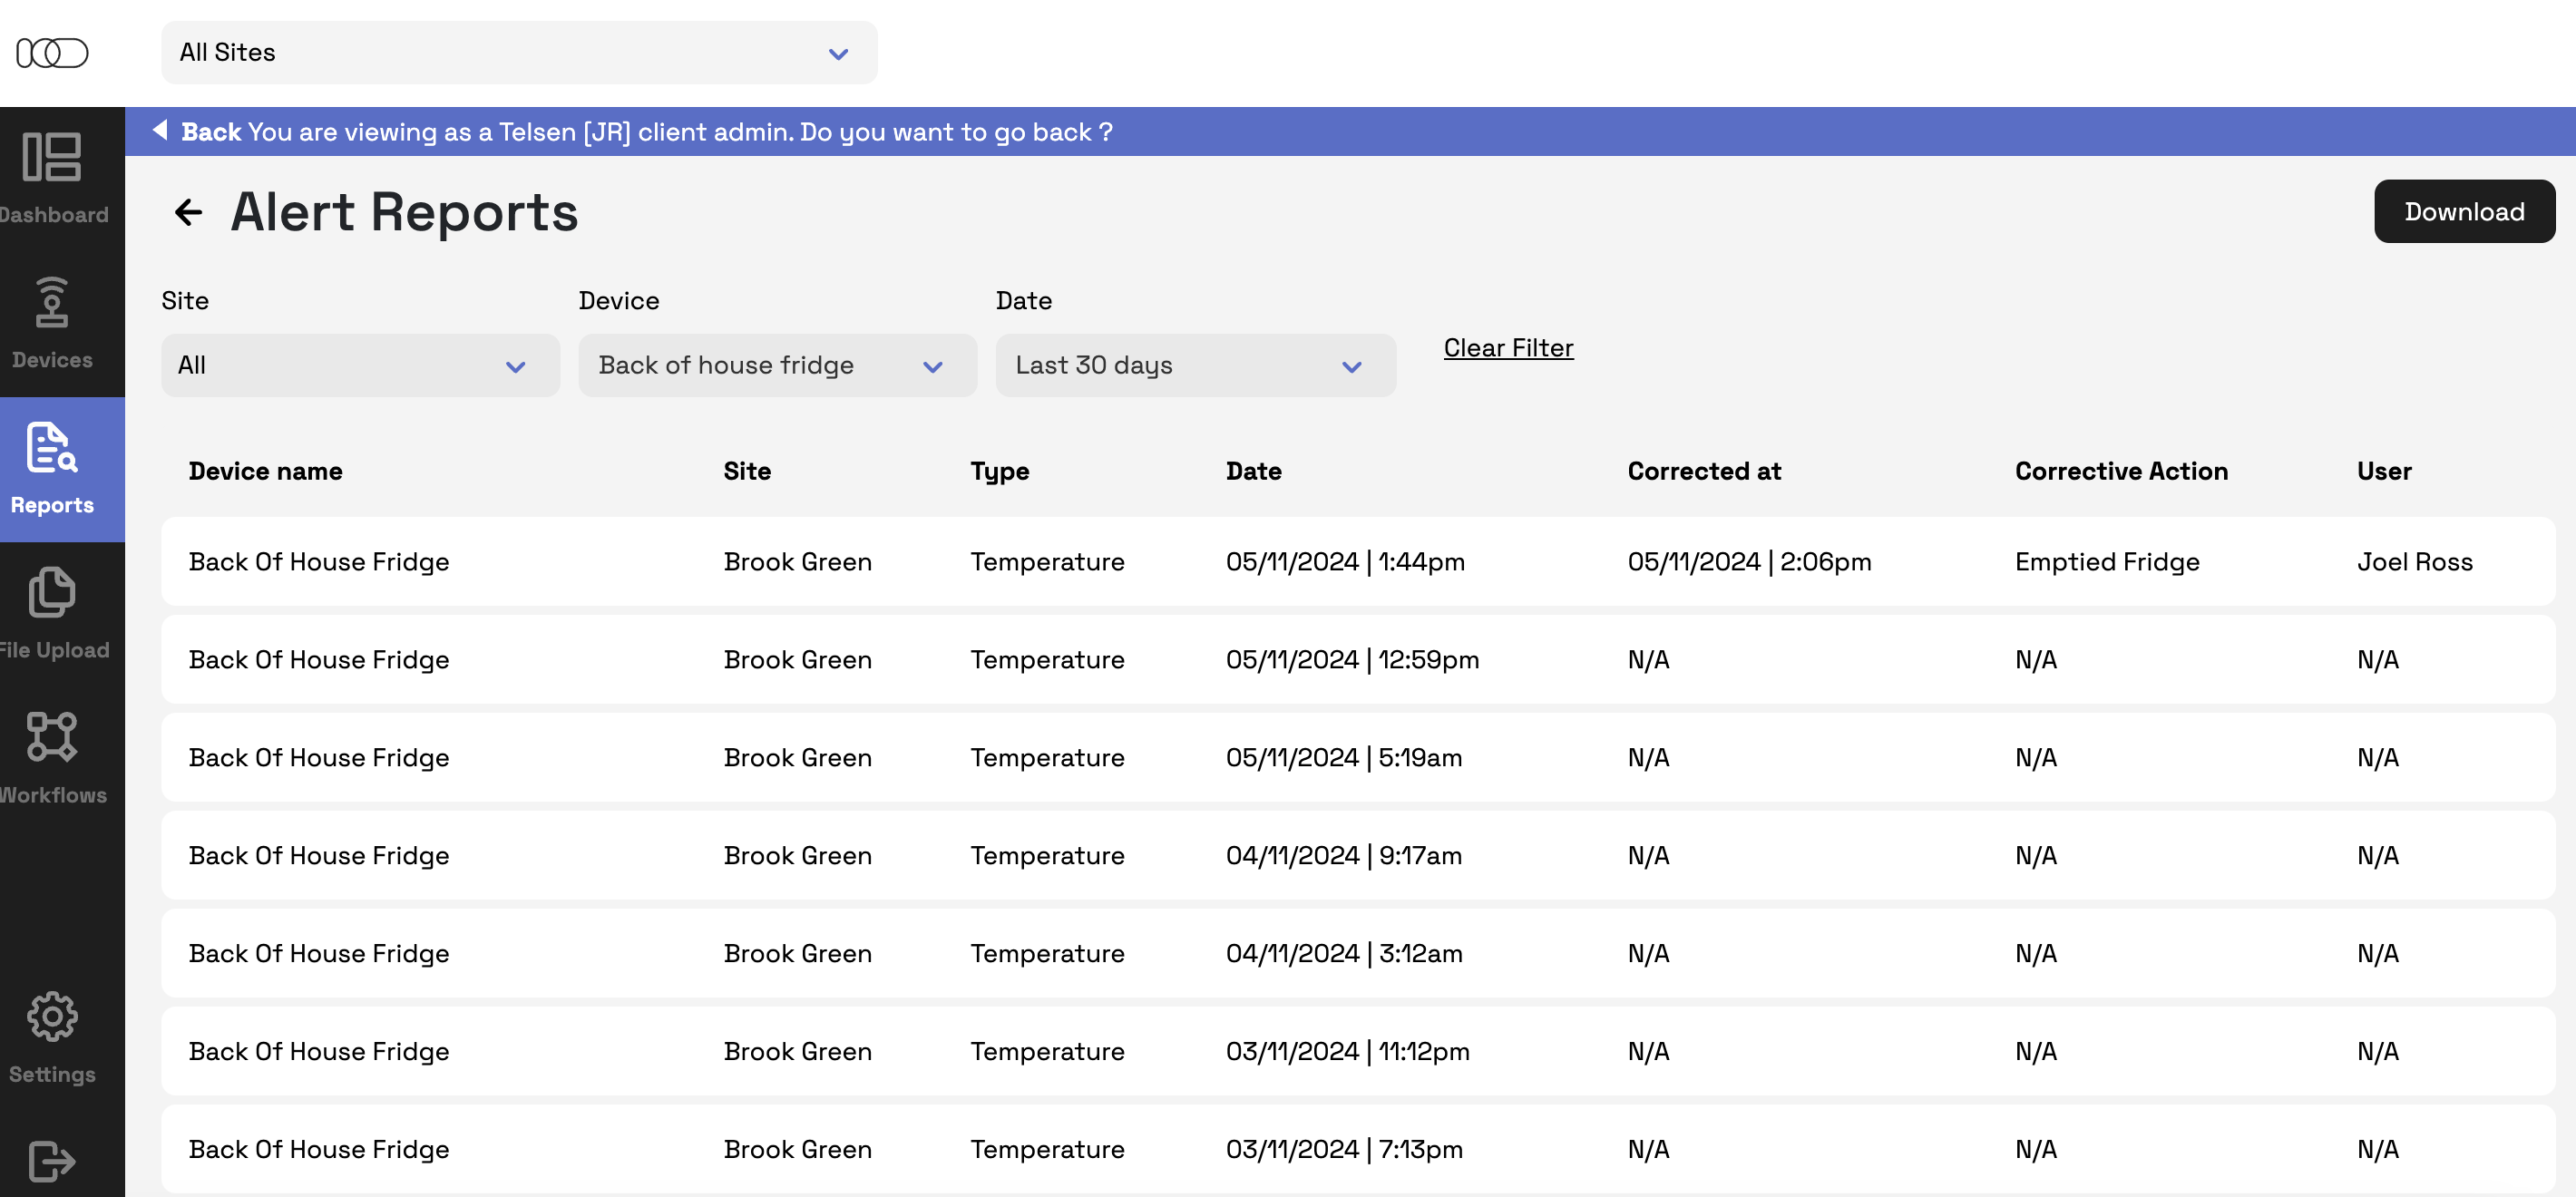2576x1197 pixels.
Task: Select the alert row dated 04/11/2024 9:17am
Action: [1357, 856]
